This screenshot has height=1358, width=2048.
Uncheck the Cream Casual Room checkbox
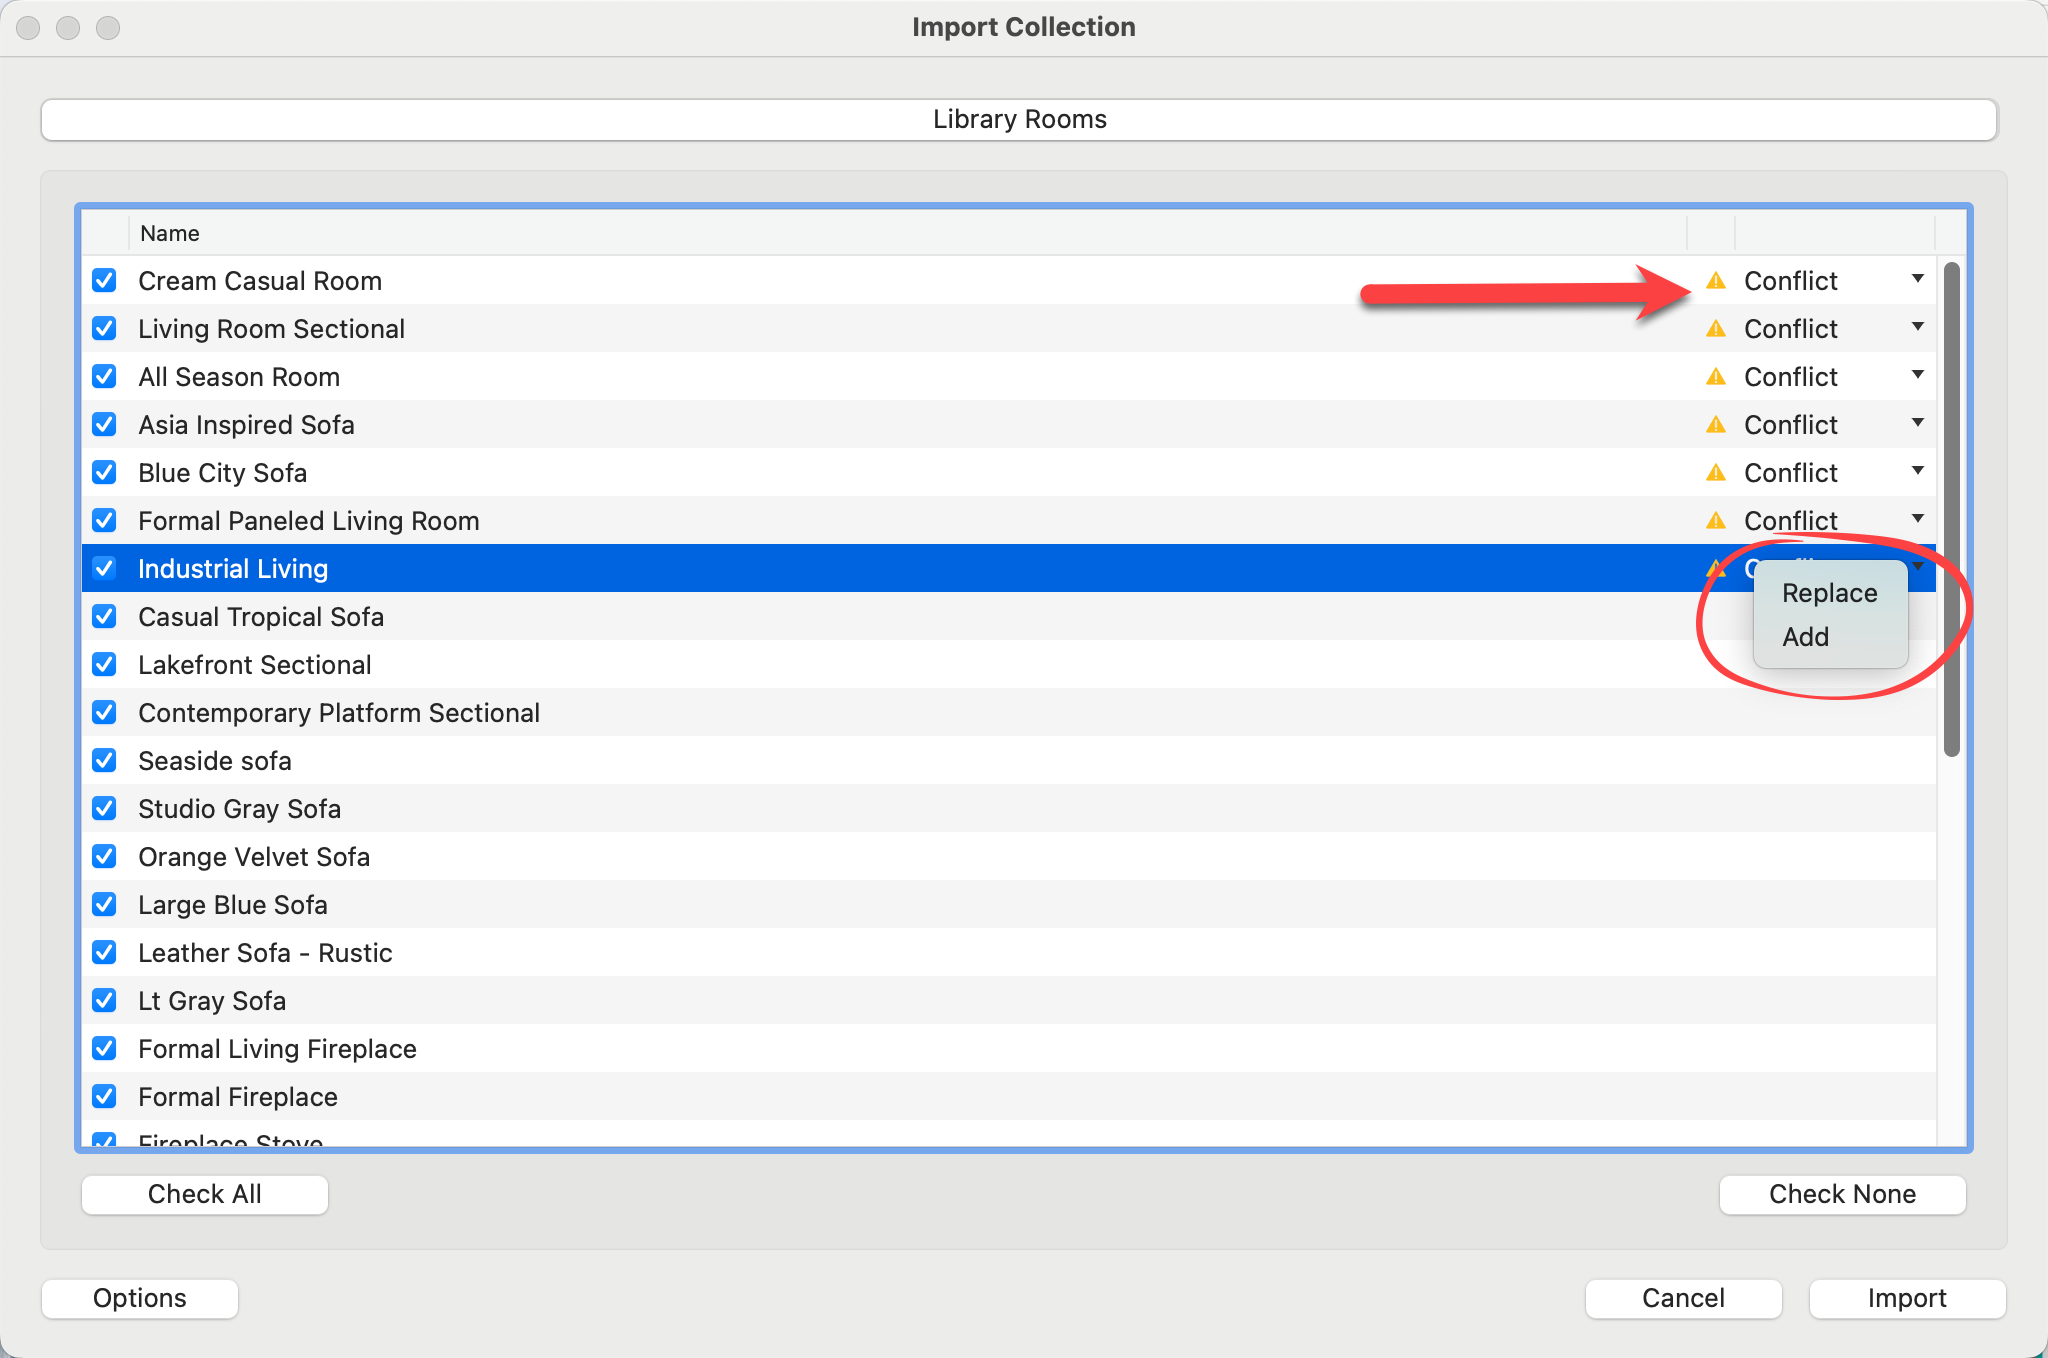[104, 281]
